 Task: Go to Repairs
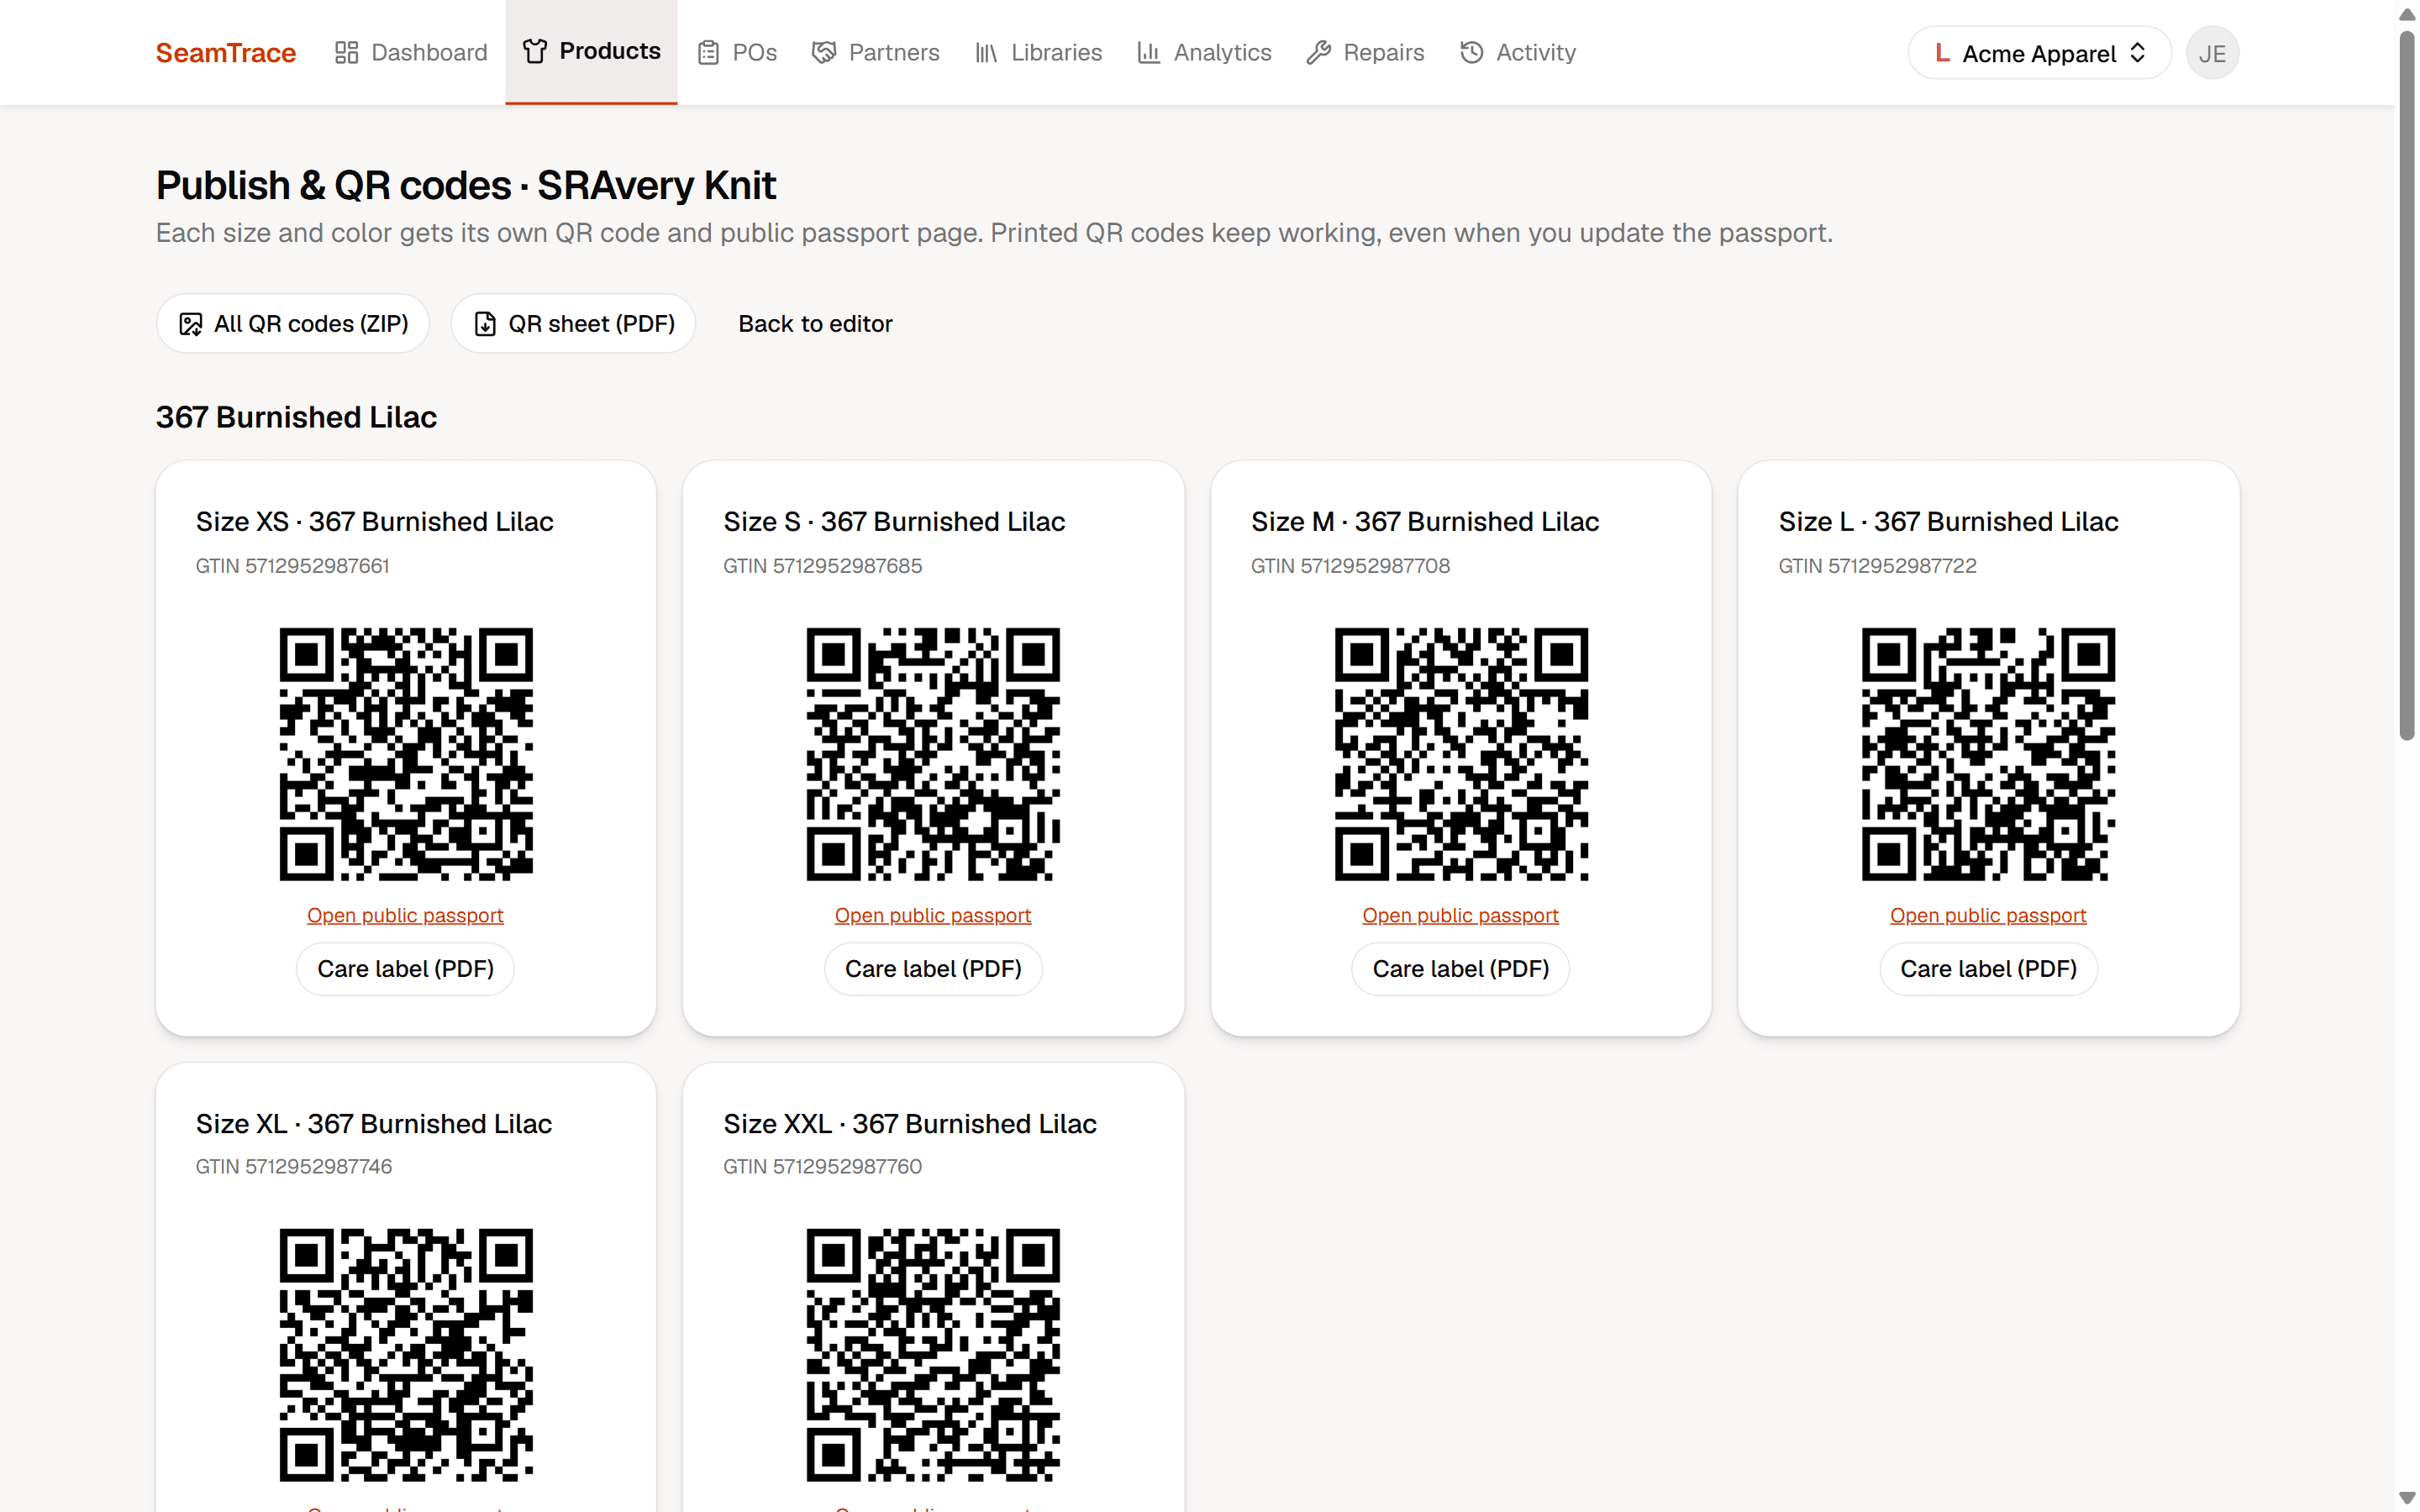(x=1365, y=52)
